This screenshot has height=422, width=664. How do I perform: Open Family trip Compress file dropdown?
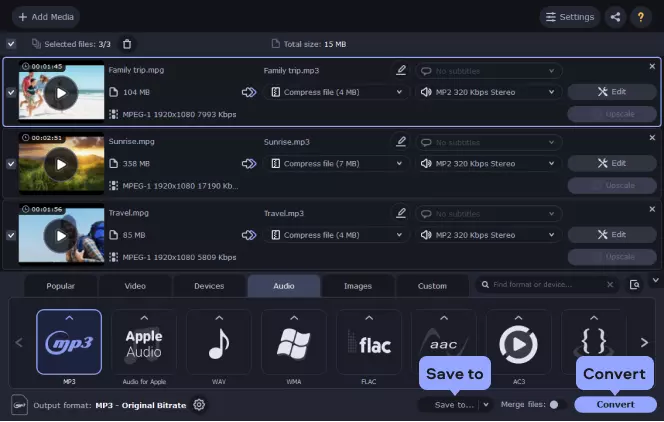tap(337, 92)
